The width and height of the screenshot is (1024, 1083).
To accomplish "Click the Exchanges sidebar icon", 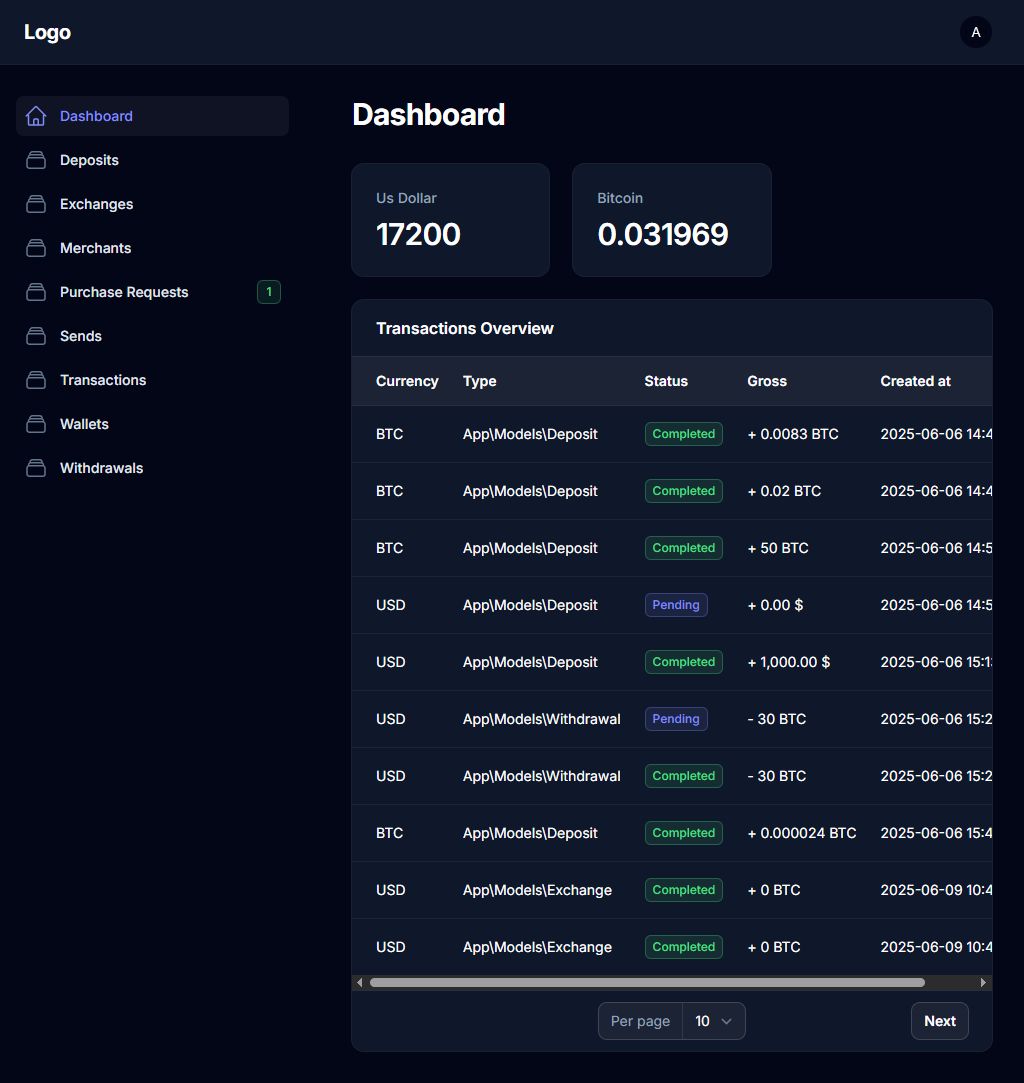I will point(36,204).
